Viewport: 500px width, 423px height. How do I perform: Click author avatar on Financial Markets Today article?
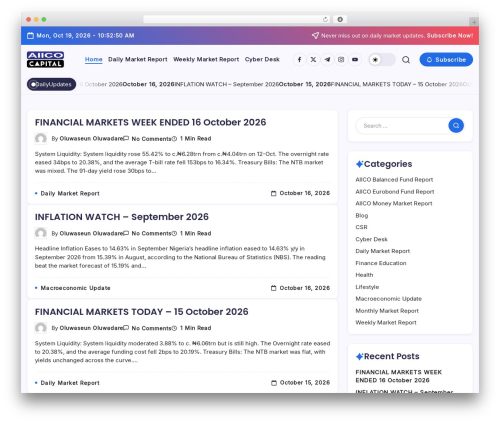point(41,328)
